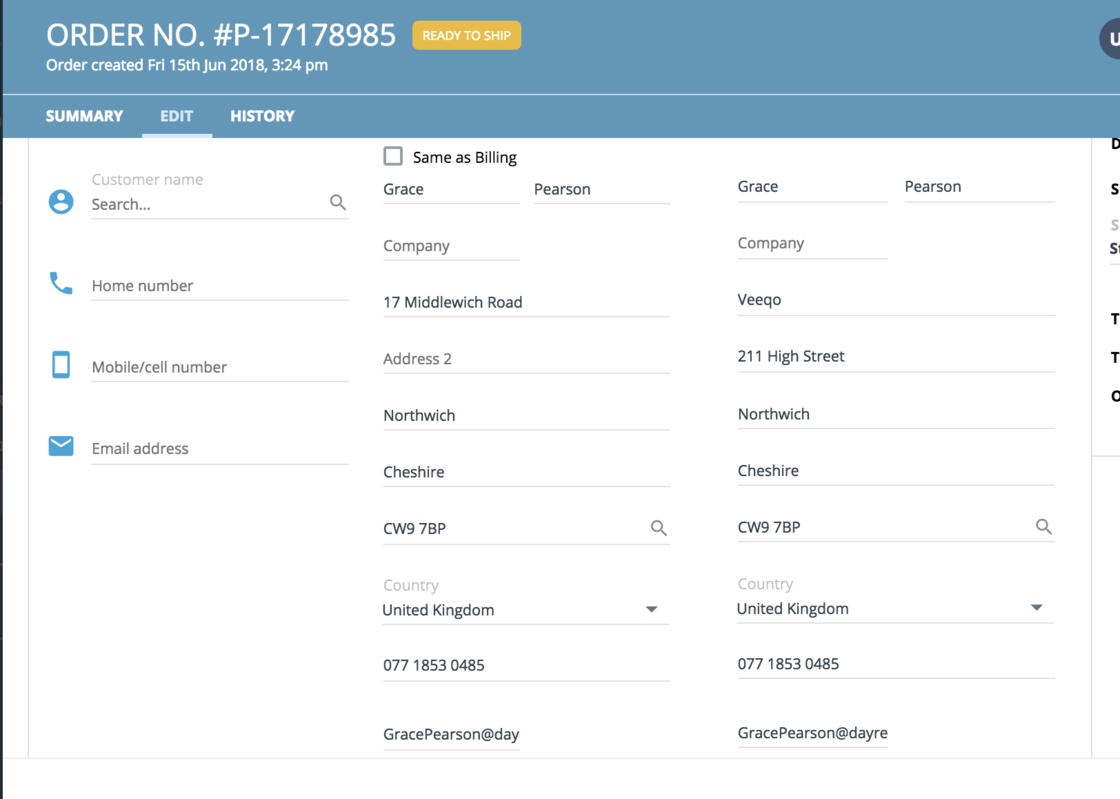This screenshot has width=1120, height=799.
Task: Click the READY TO SHIP status badge
Action: click(466, 35)
